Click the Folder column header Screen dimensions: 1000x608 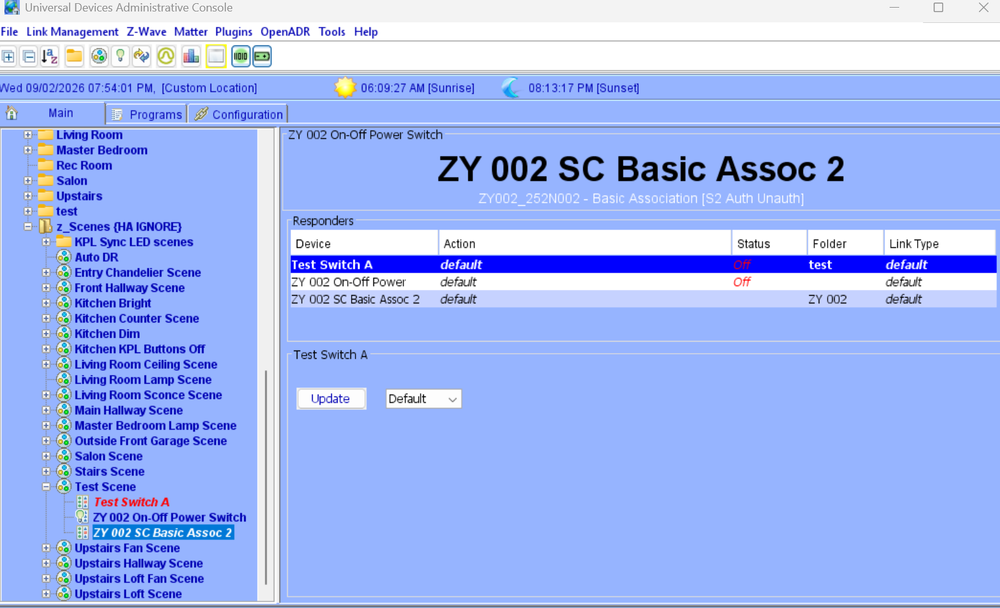click(846, 244)
